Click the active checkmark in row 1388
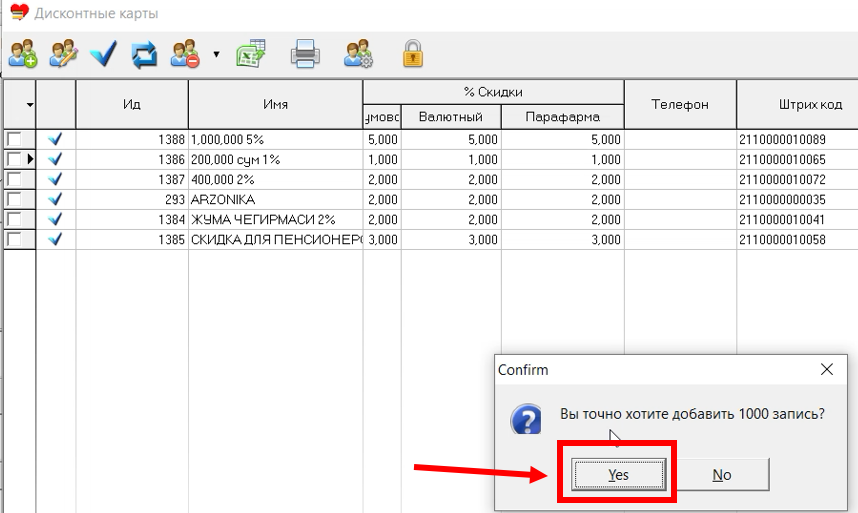Image resolution: width=858 pixels, height=513 pixels. [55, 139]
